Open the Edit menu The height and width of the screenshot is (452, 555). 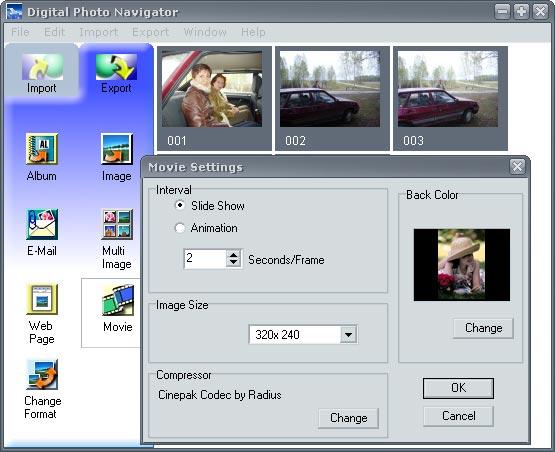54,32
